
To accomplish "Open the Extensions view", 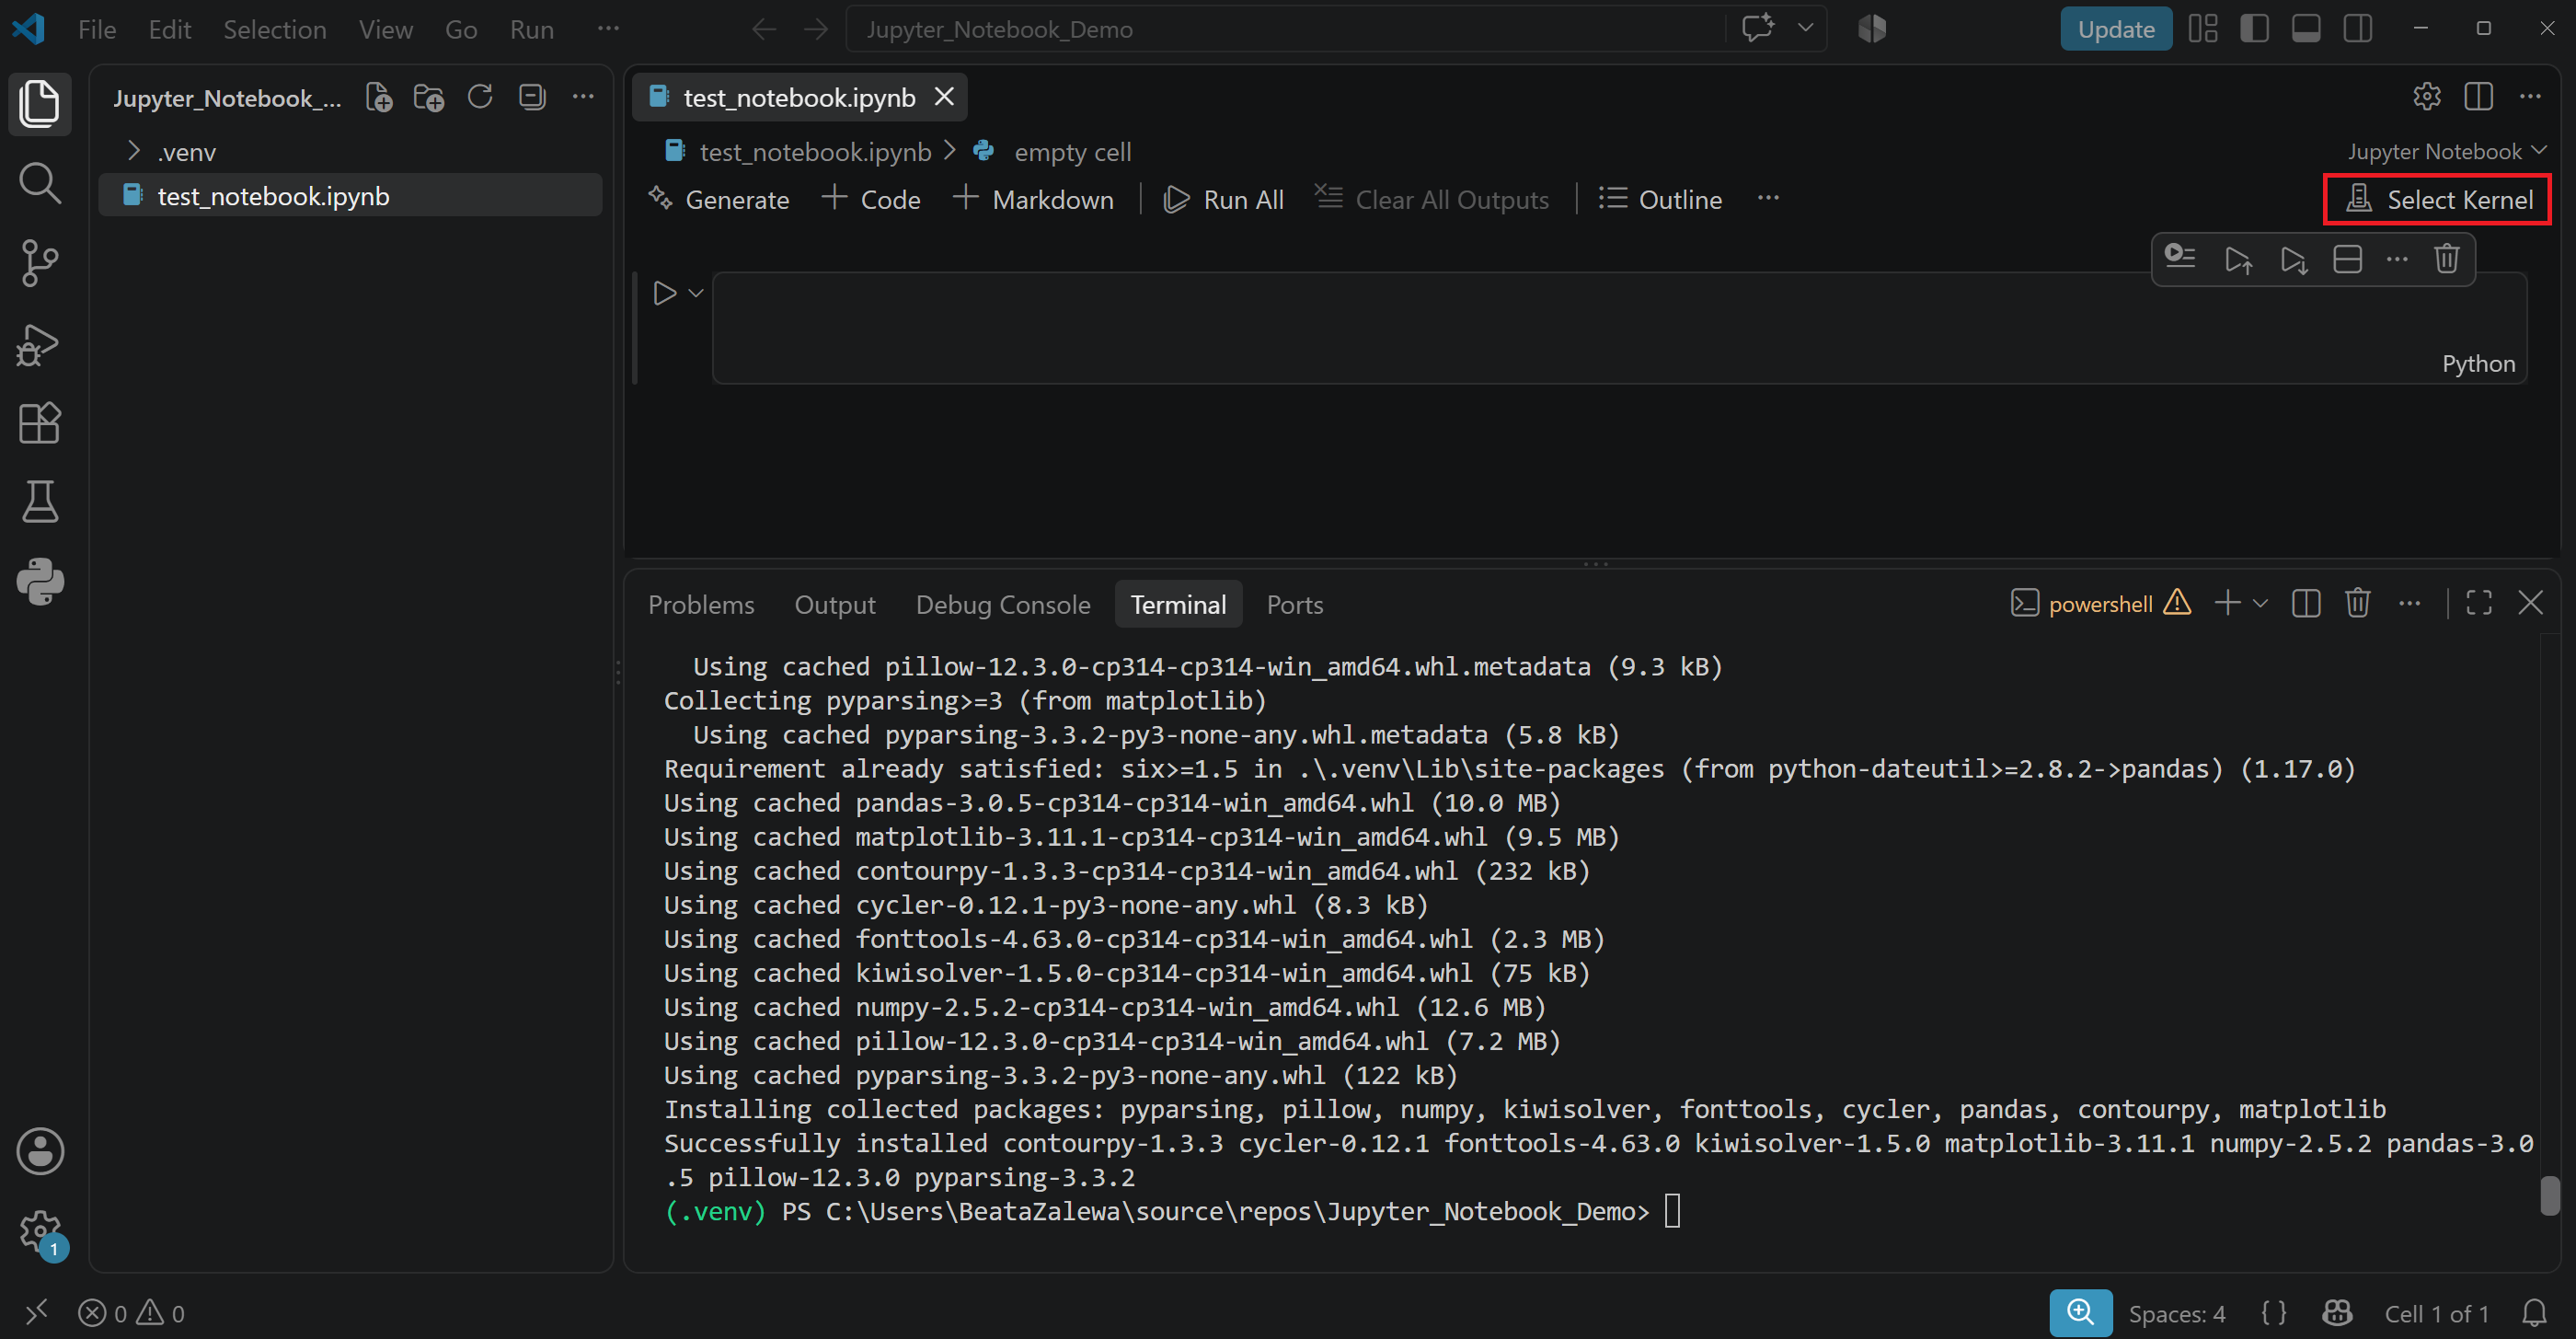I will (x=40, y=423).
